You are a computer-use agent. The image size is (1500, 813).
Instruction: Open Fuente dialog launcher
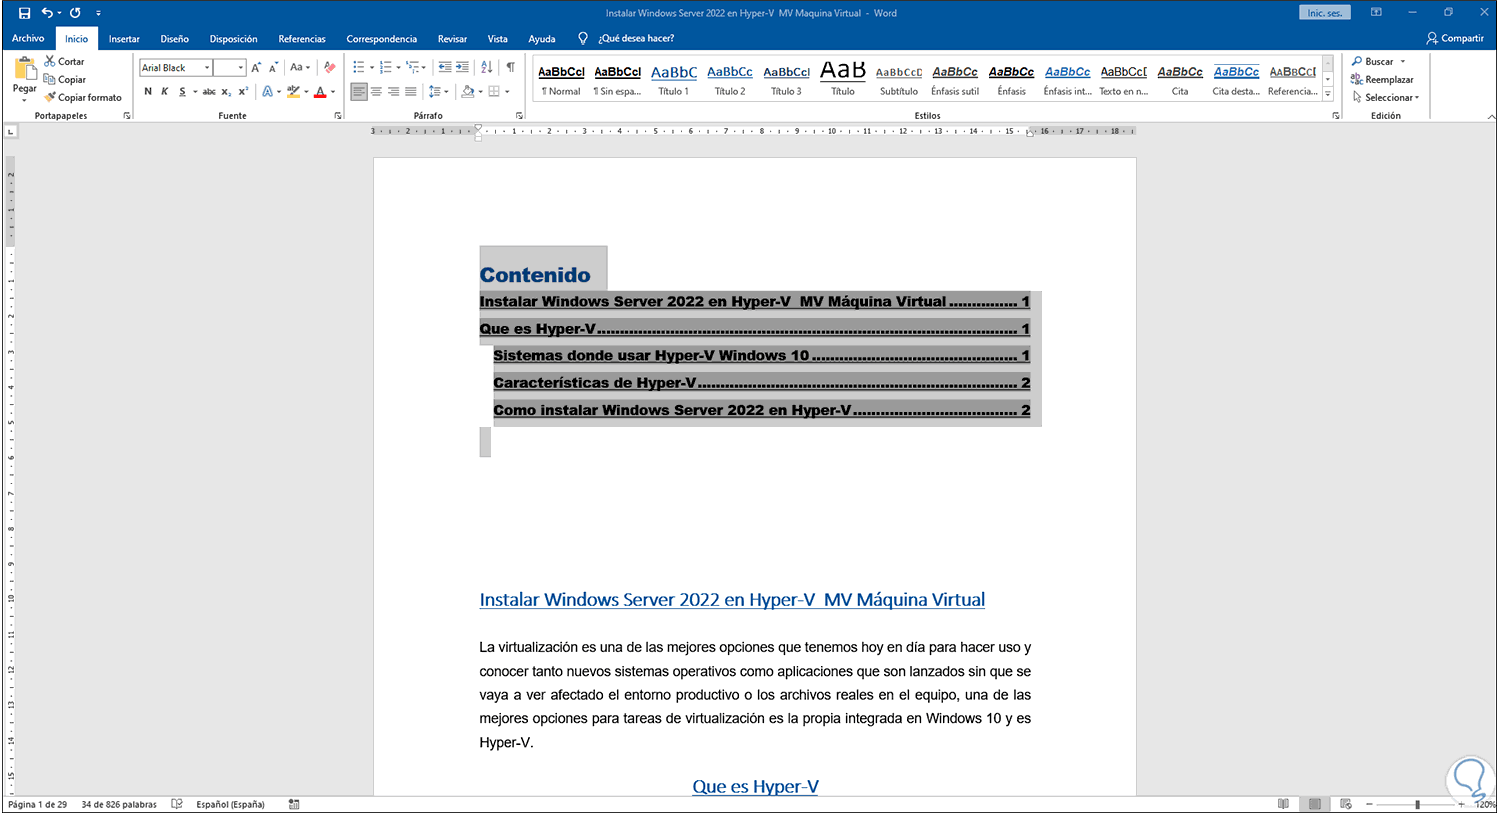coord(338,116)
